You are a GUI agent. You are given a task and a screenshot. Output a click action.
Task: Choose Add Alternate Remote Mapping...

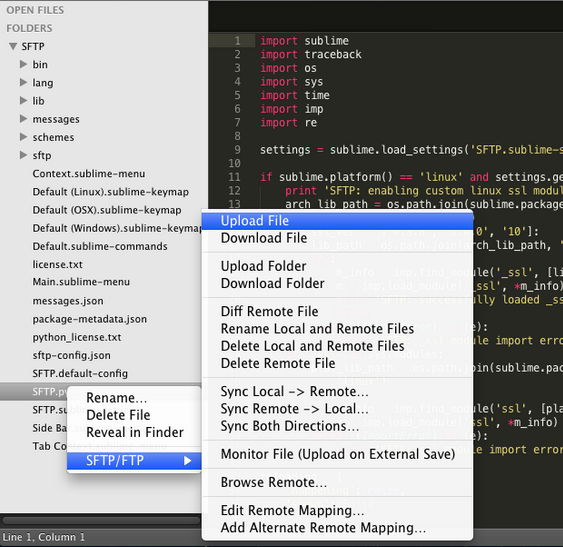[x=338, y=528]
